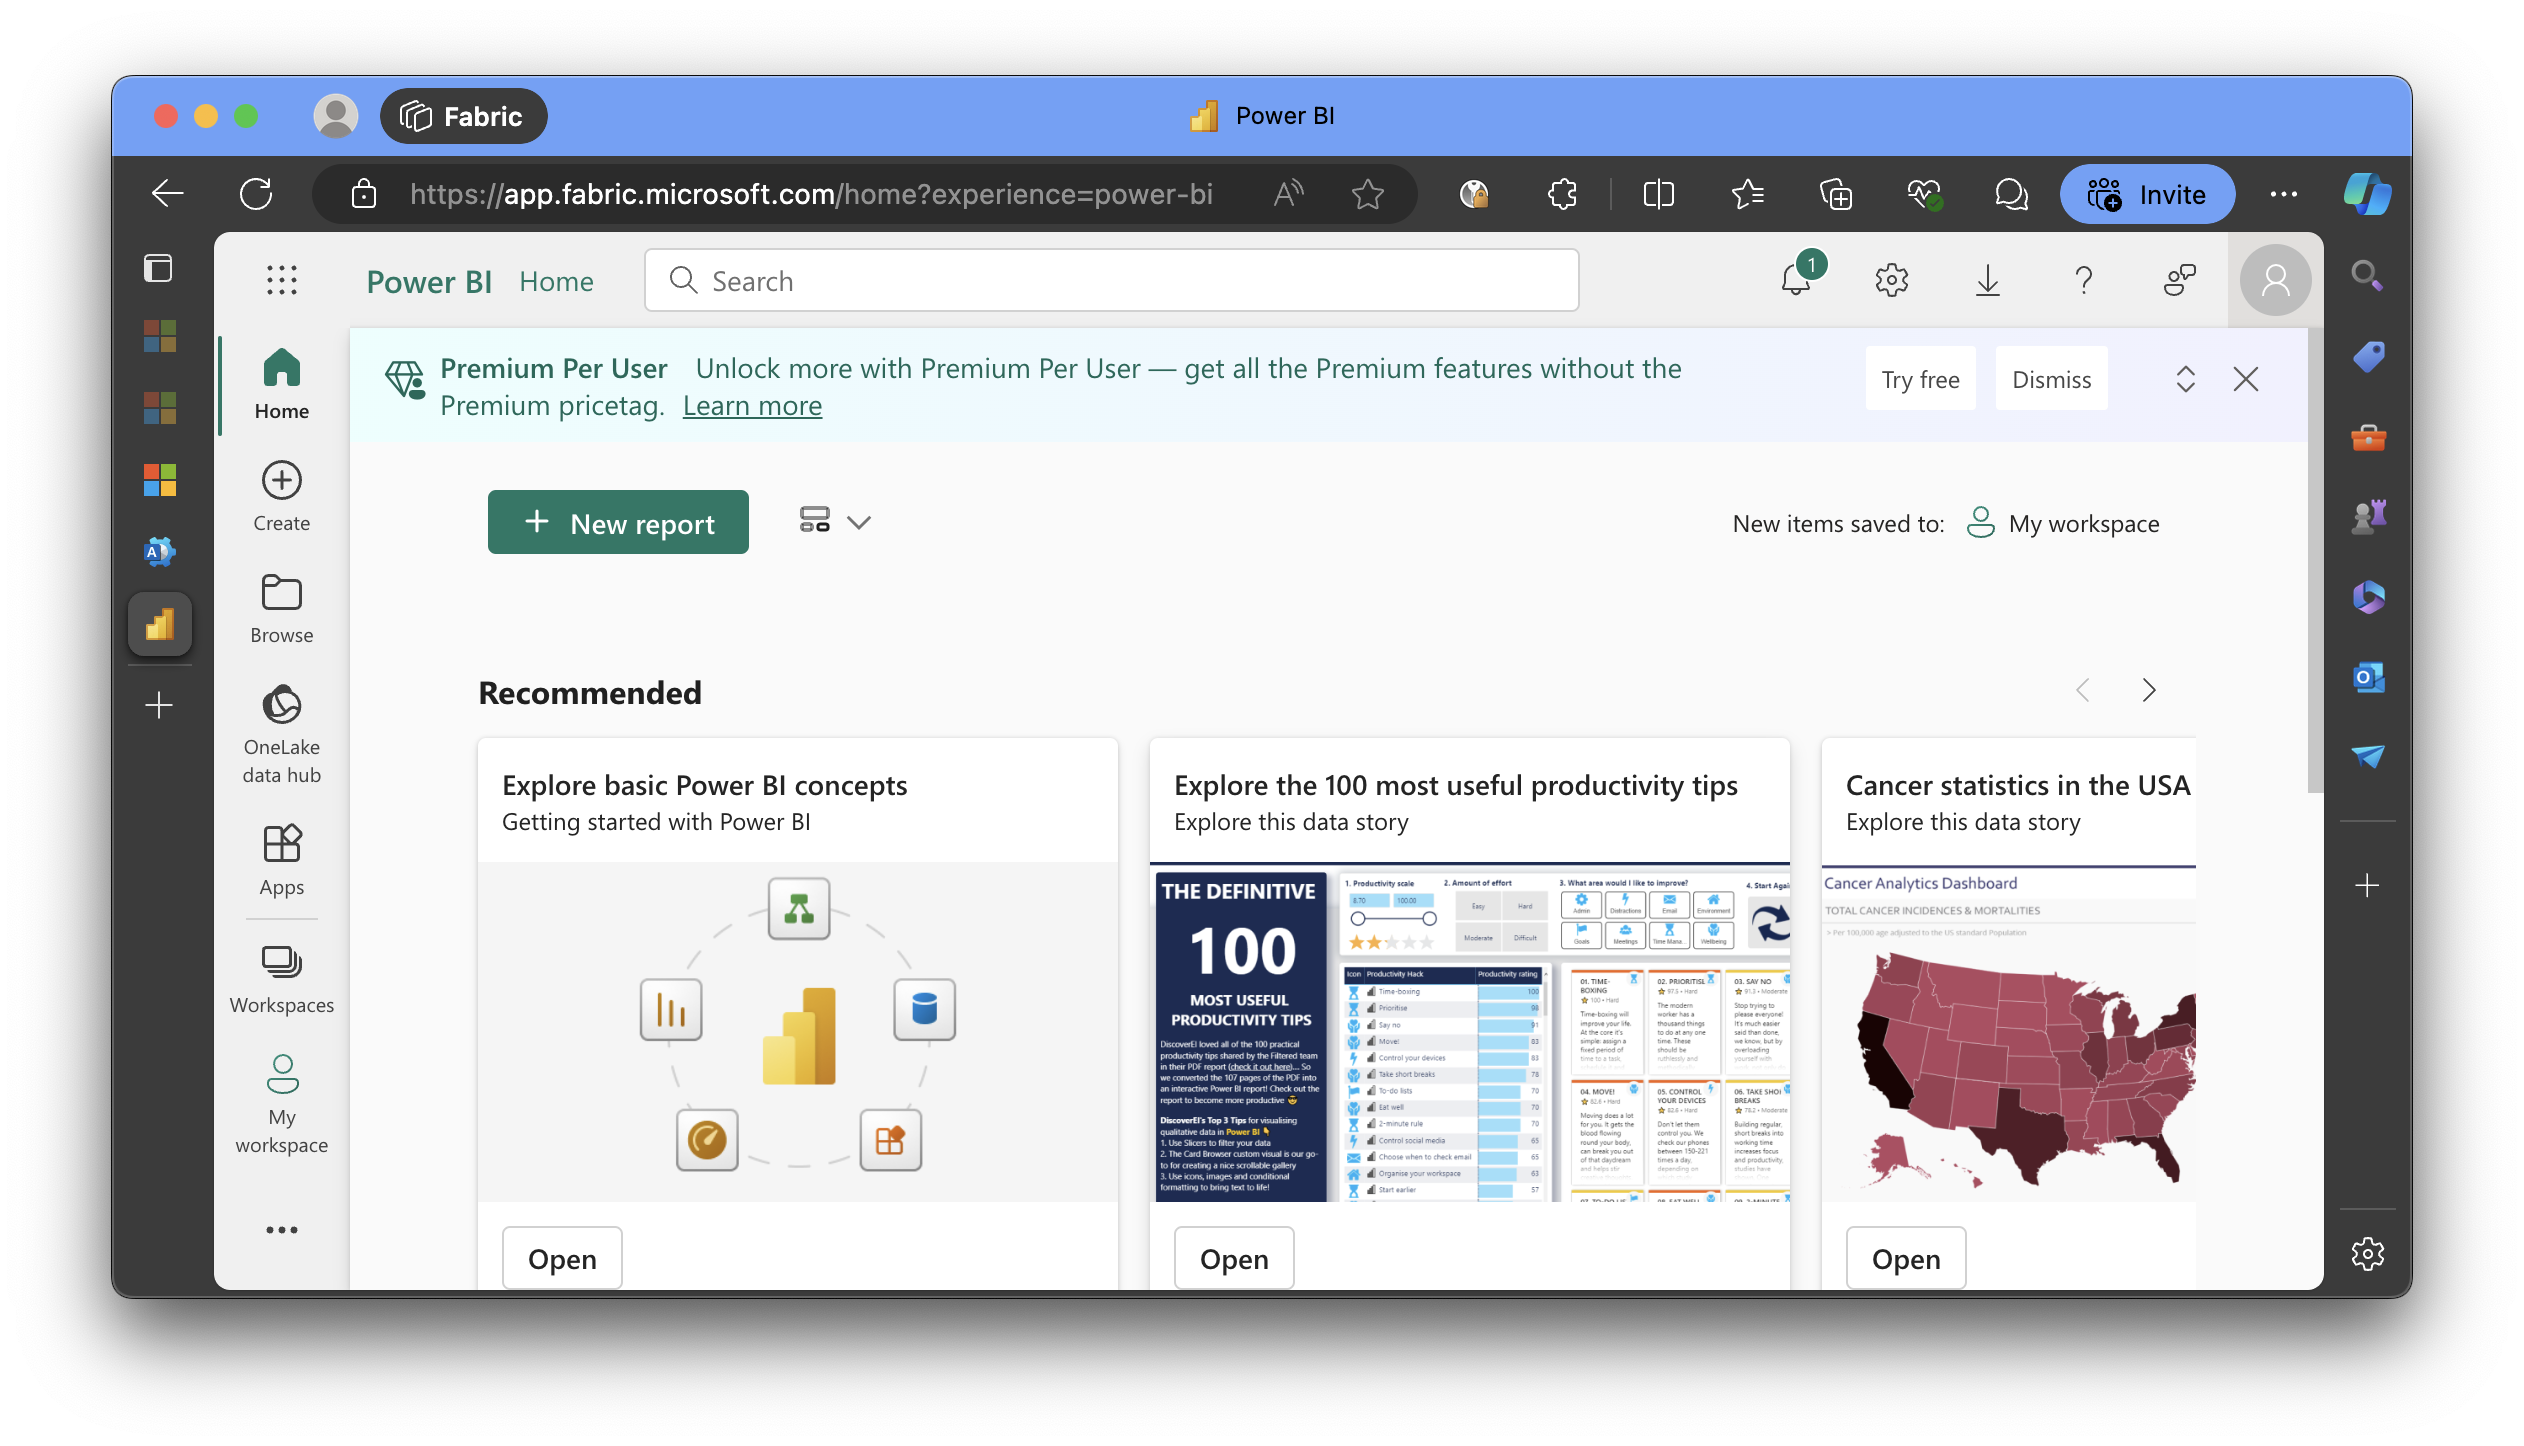Click the feedback people icon

point(2179,280)
